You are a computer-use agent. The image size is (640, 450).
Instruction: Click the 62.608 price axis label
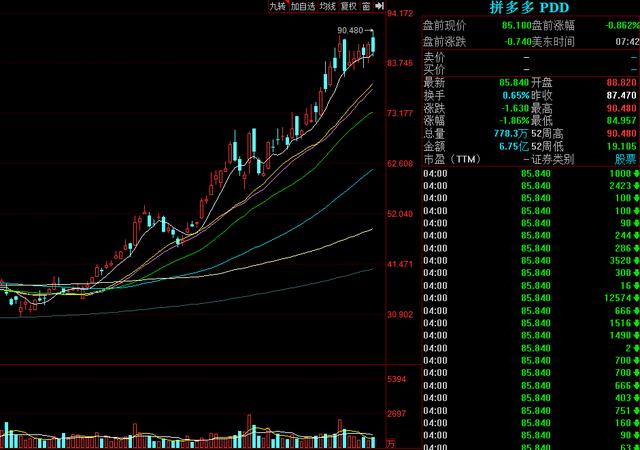[400, 164]
